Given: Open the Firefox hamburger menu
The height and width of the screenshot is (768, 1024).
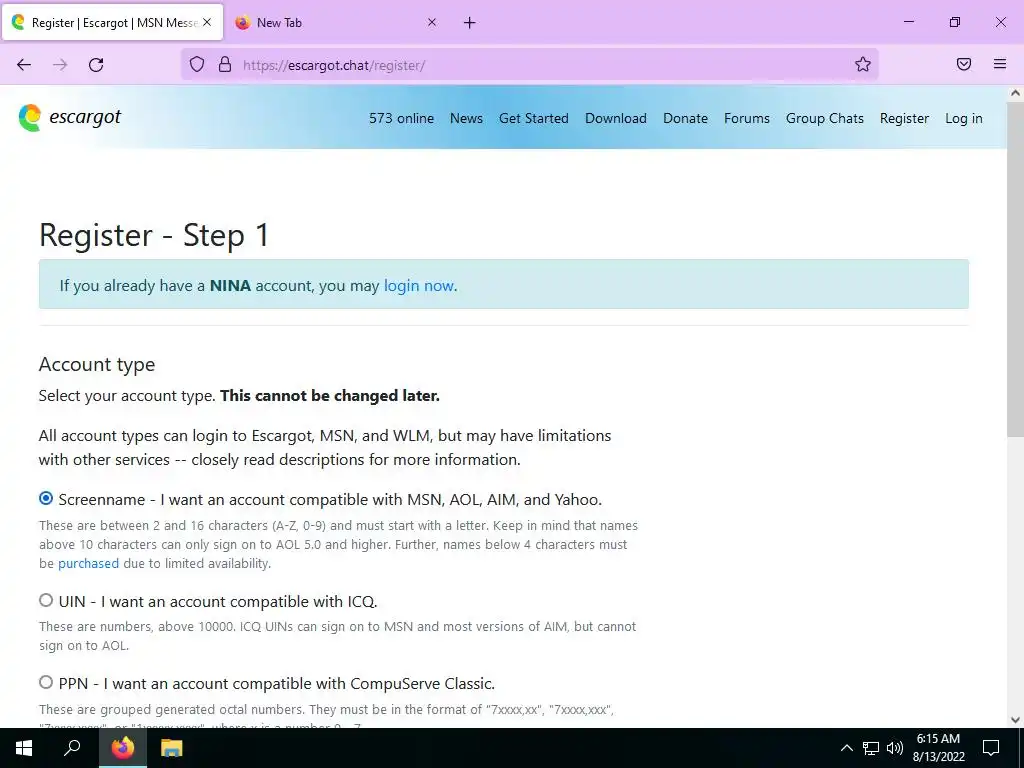Looking at the screenshot, I should (1000, 64).
